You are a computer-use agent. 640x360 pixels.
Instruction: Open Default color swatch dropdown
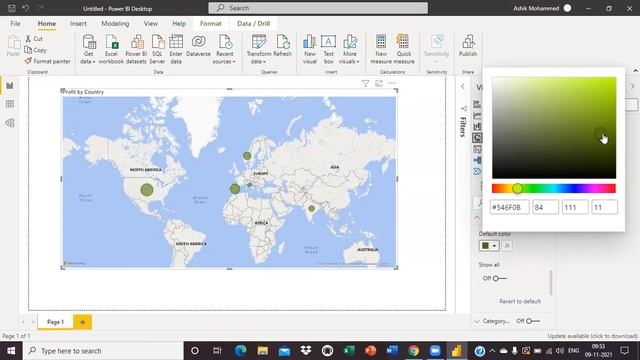(x=489, y=246)
